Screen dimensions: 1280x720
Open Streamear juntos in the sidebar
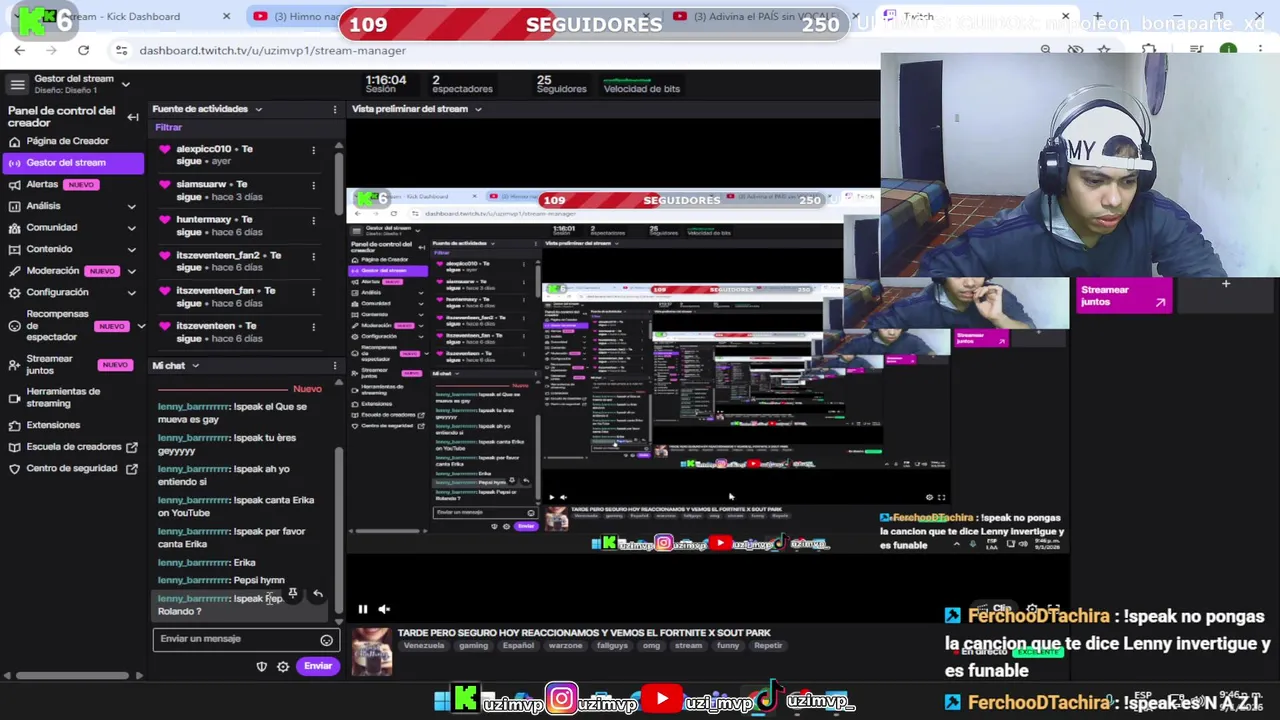coord(49,365)
